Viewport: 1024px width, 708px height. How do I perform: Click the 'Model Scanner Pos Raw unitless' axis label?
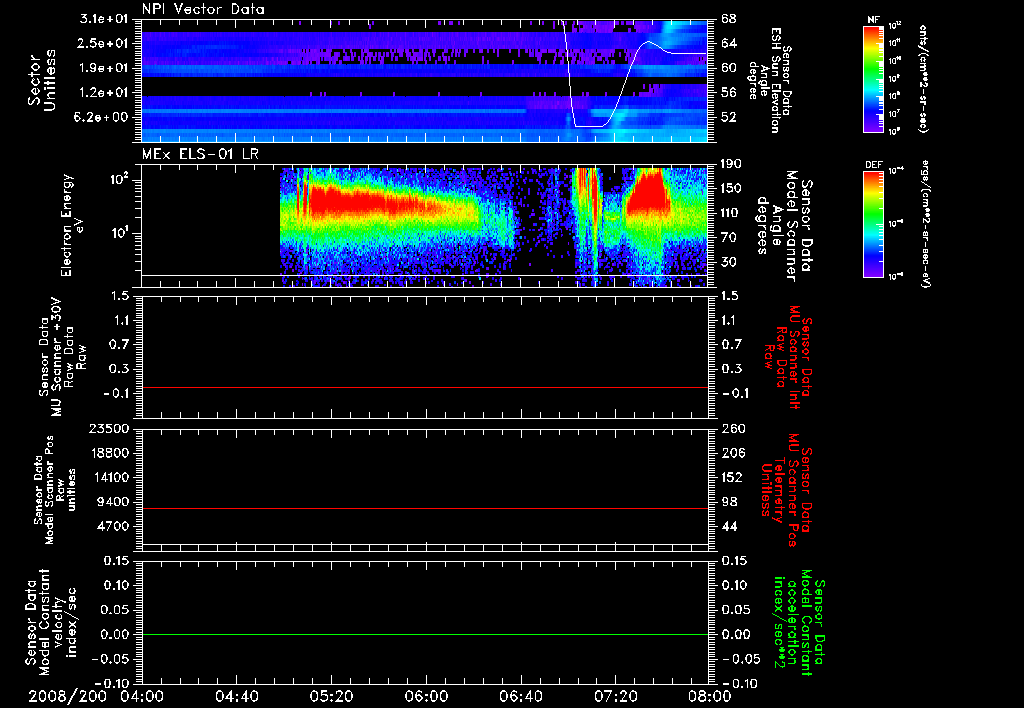[x=53, y=490]
